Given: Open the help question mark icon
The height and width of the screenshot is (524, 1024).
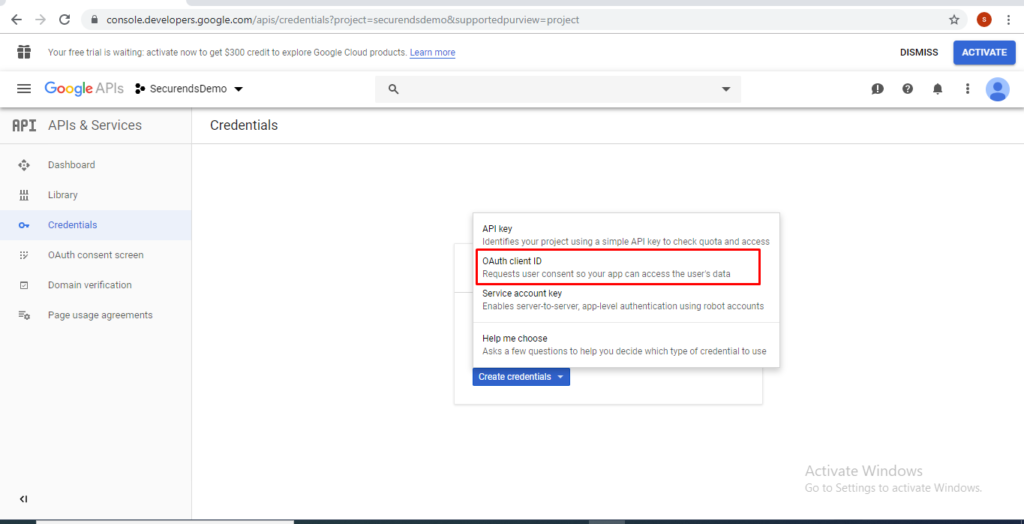Looking at the screenshot, I should (907, 89).
